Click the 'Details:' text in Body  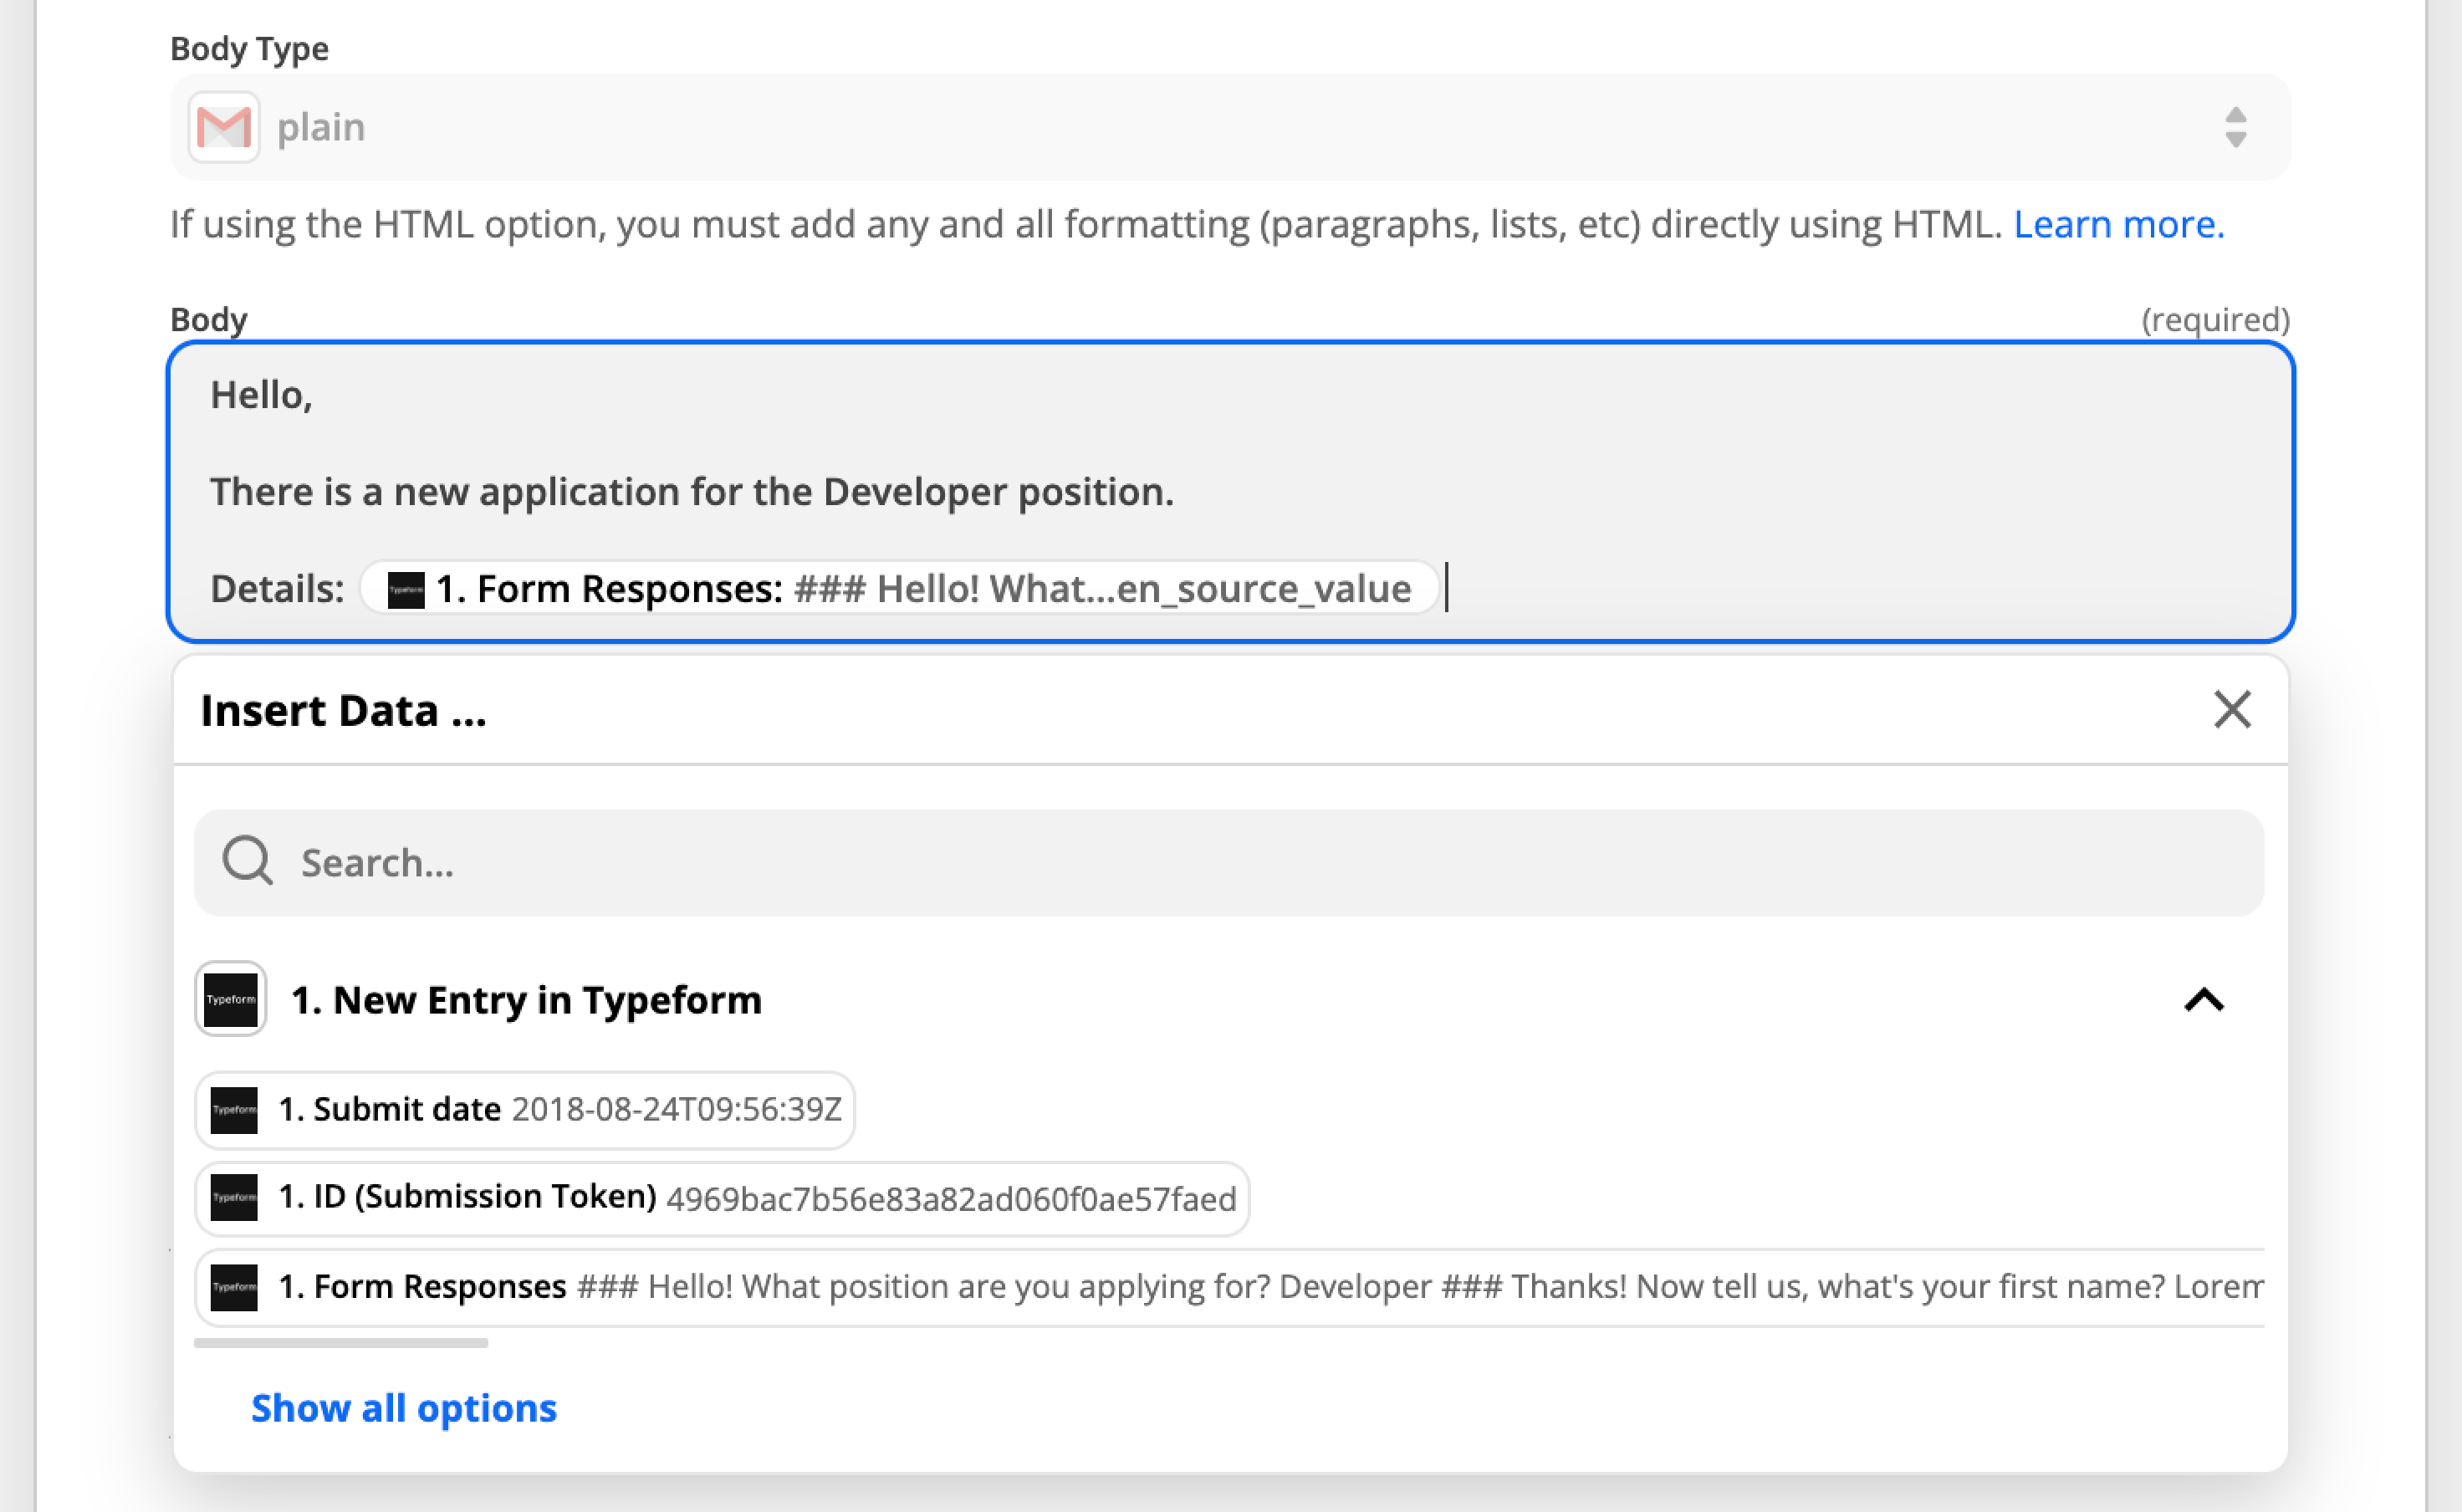[277, 589]
